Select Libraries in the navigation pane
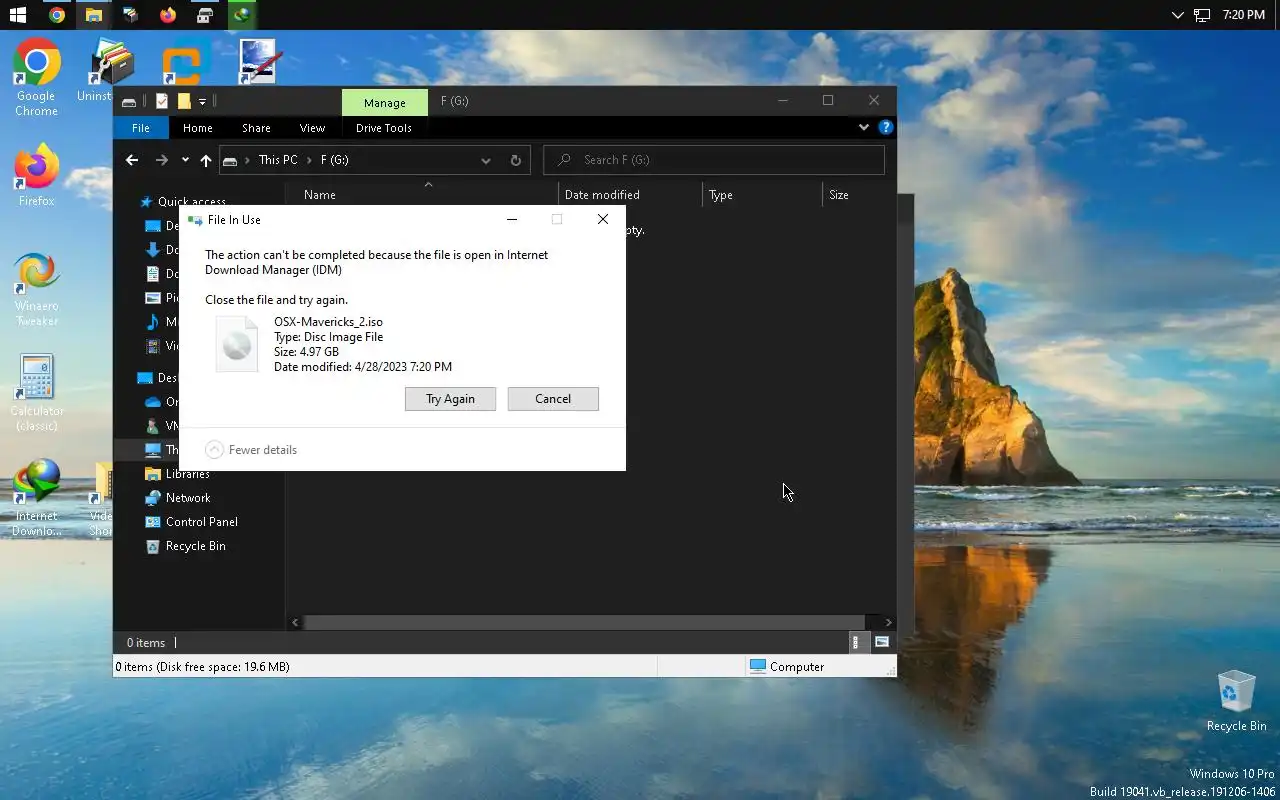This screenshot has height=800, width=1280. [x=187, y=474]
